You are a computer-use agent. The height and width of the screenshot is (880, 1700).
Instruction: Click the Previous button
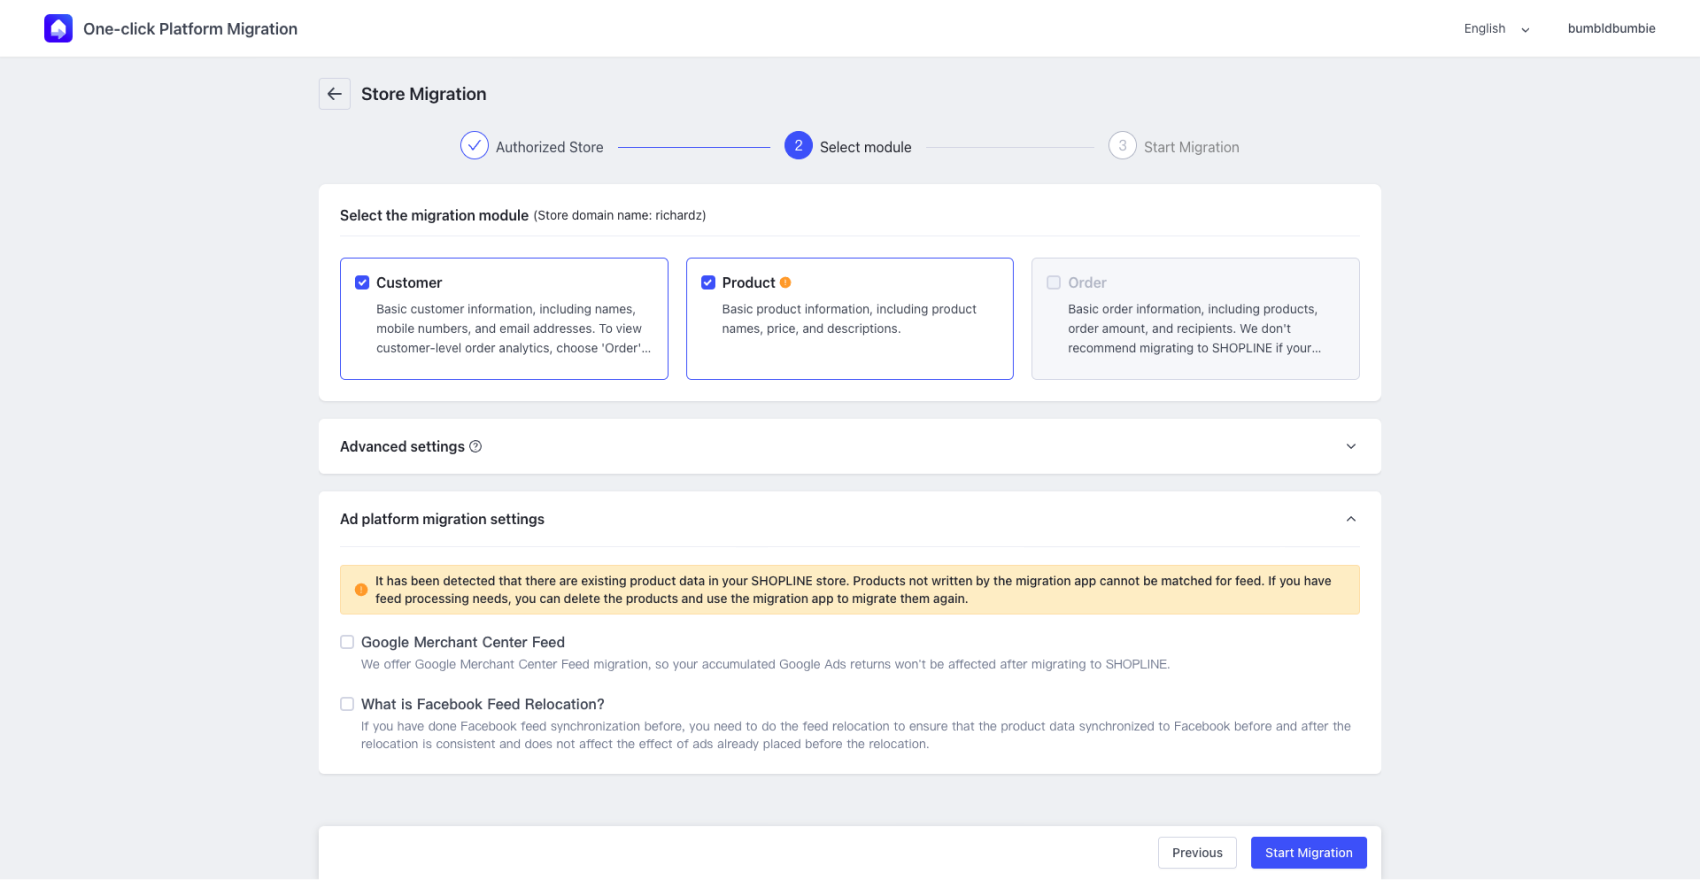point(1197,853)
